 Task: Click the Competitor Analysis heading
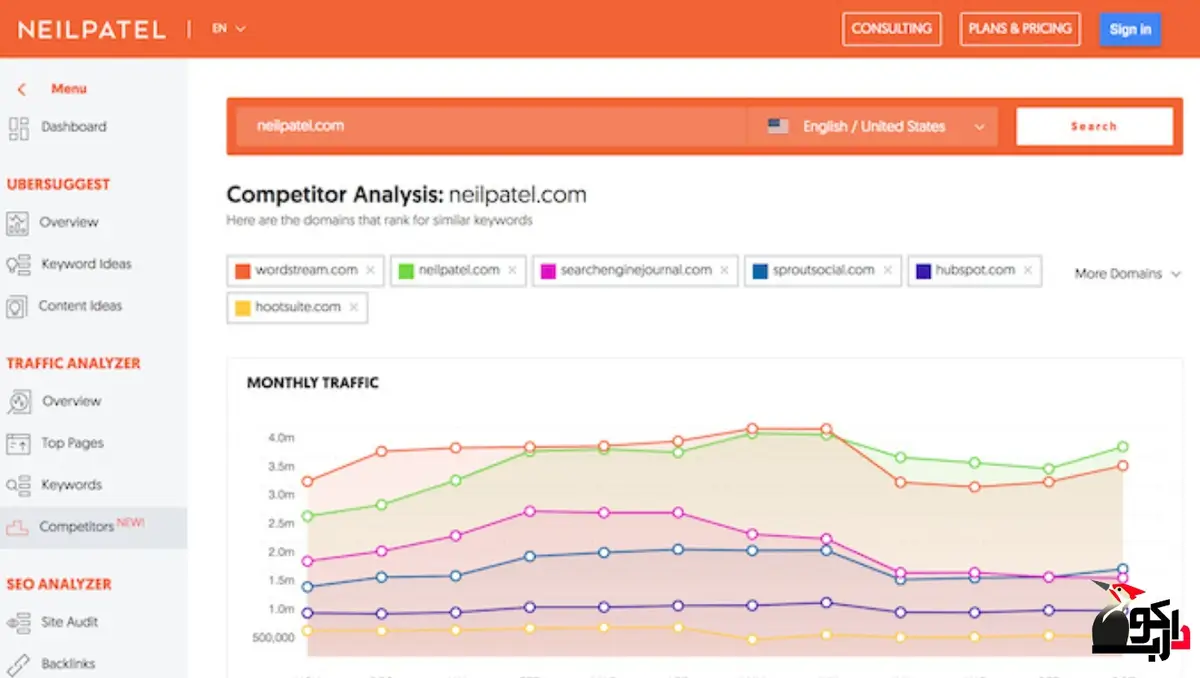pos(406,194)
